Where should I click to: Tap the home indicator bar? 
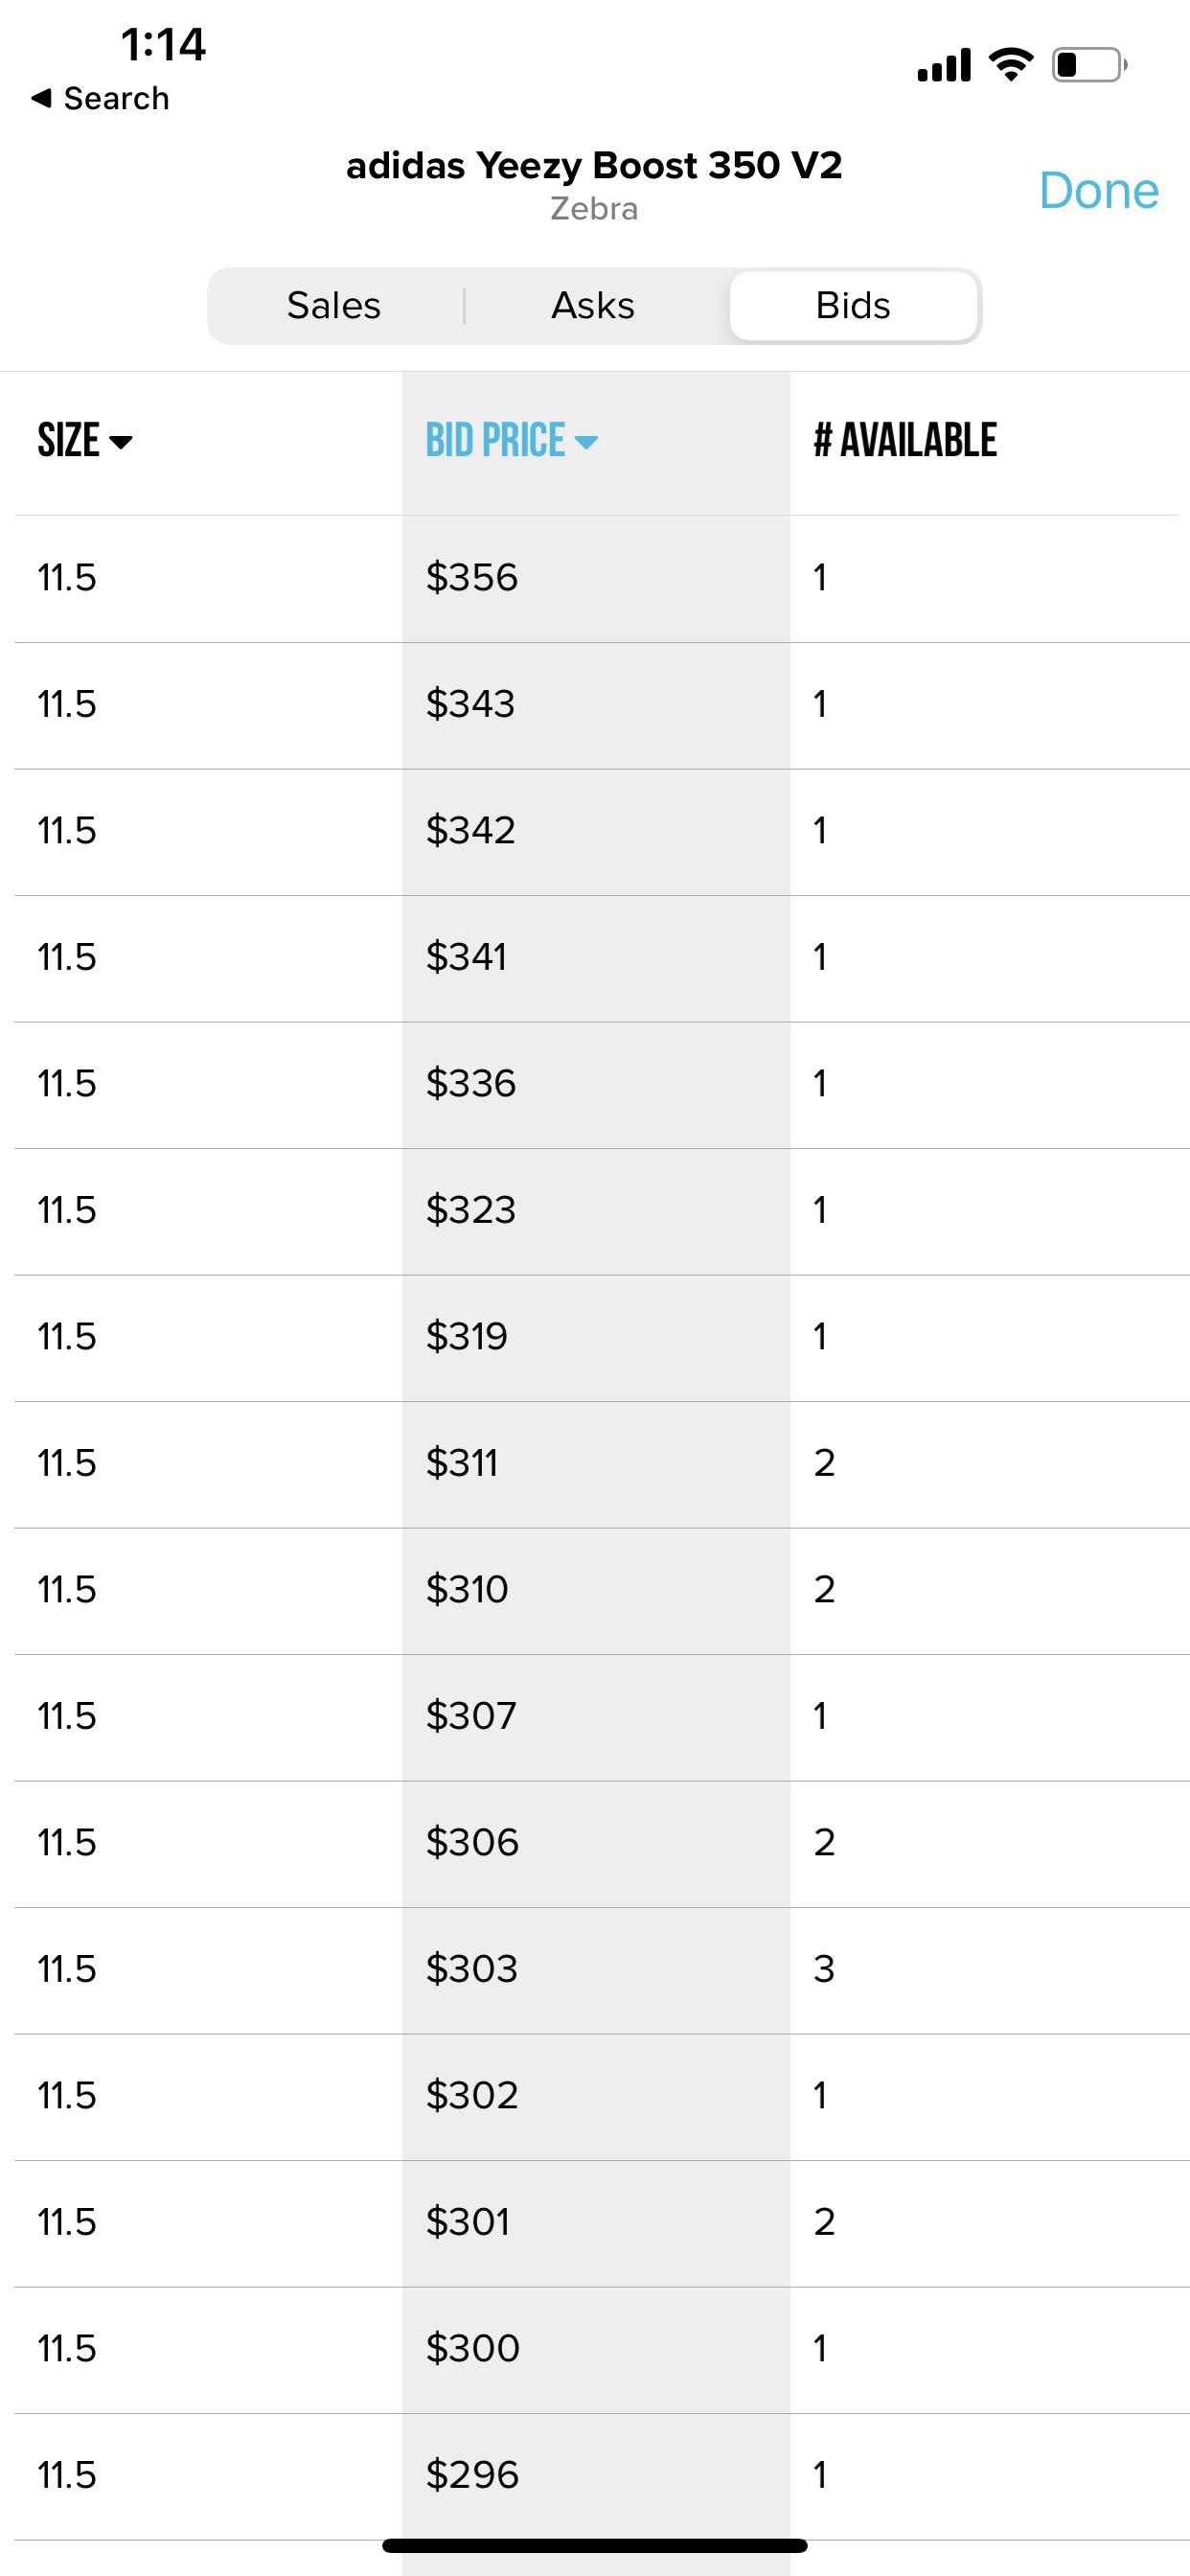coord(594,2545)
